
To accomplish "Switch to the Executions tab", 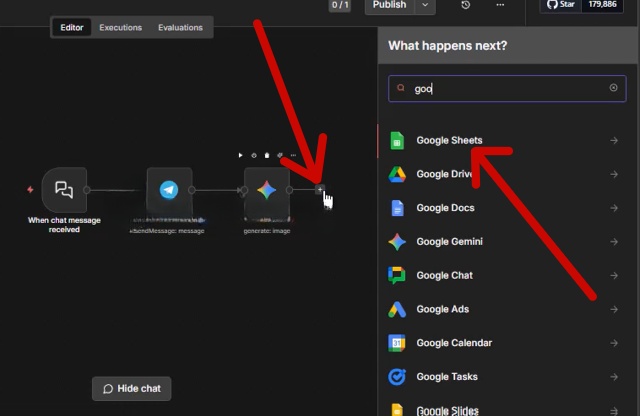I will 120,27.
